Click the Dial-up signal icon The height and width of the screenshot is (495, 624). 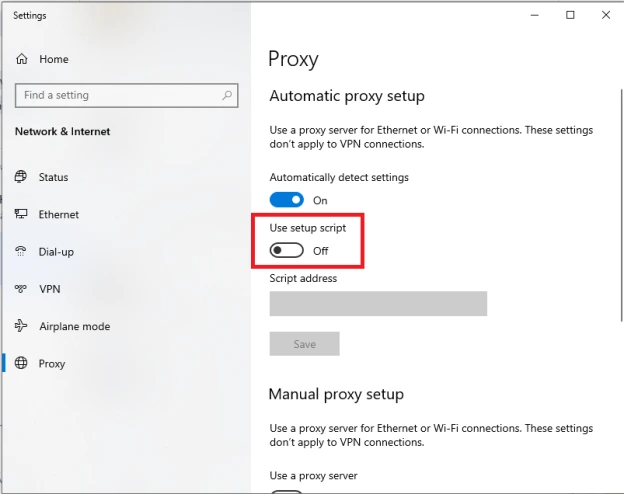[x=21, y=252]
